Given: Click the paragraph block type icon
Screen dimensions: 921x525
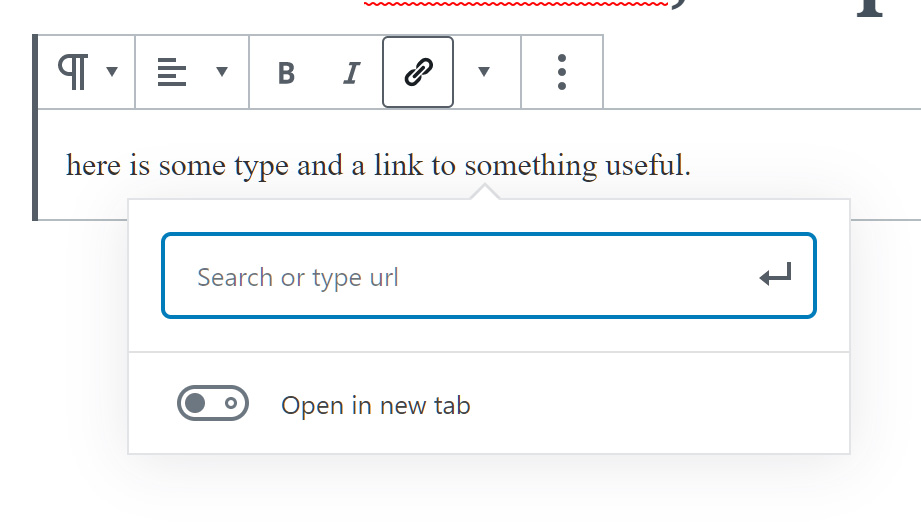Looking at the screenshot, I should point(73,72).
